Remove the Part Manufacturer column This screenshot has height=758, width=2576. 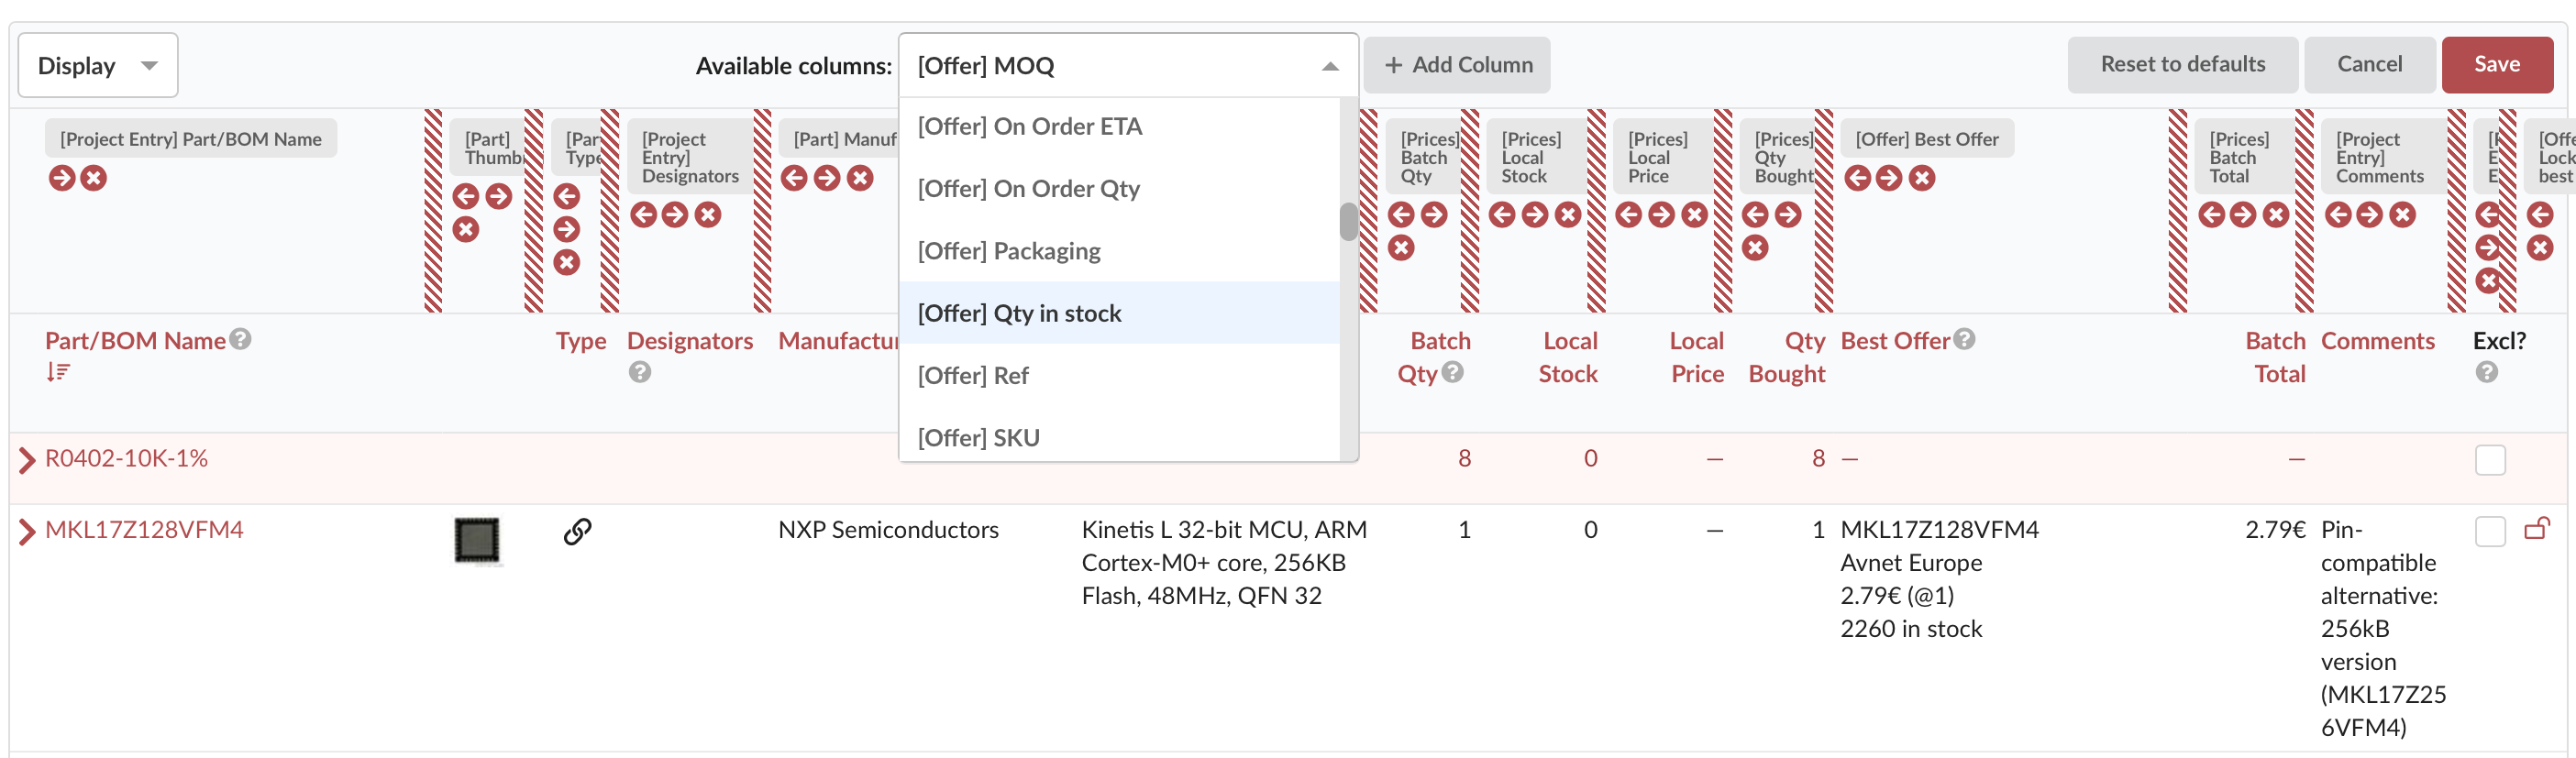[860, 178]
